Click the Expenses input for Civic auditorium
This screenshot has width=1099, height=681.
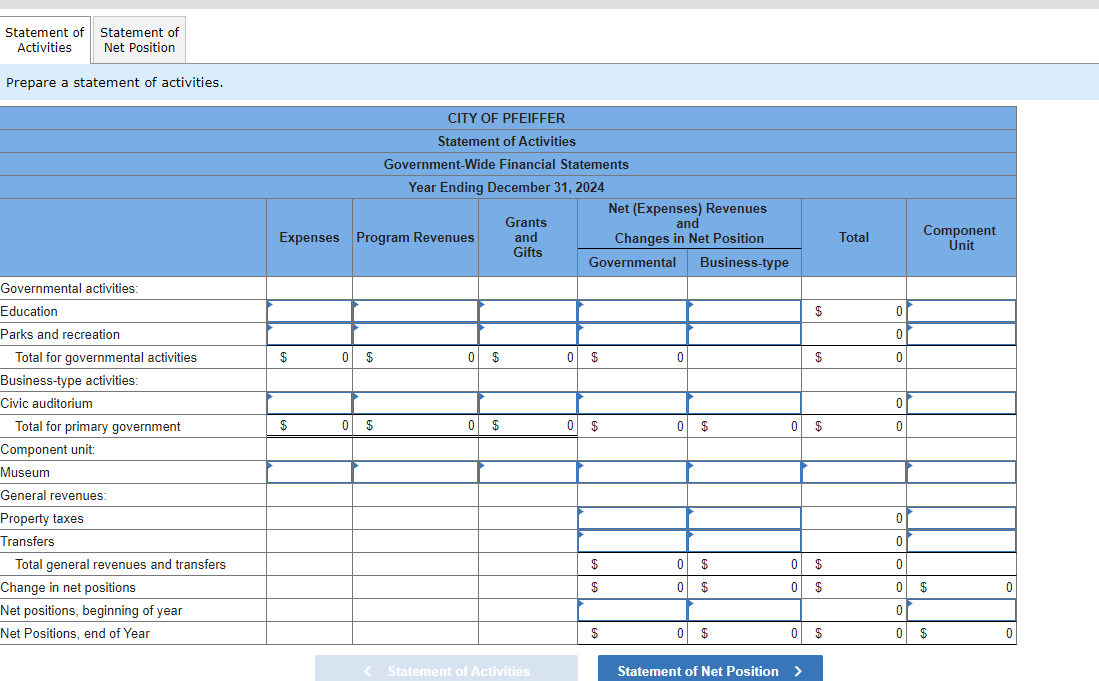[x=309, y=403]
